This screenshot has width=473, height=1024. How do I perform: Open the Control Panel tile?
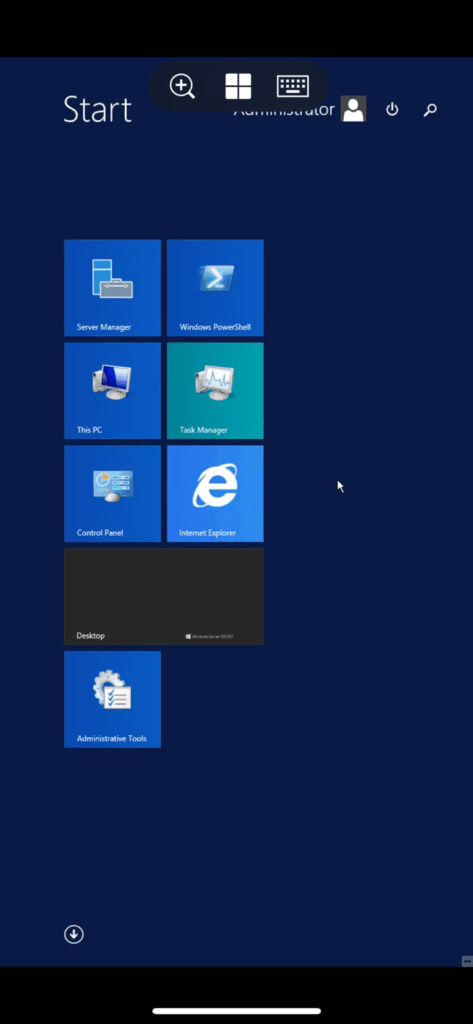[112, 494]
